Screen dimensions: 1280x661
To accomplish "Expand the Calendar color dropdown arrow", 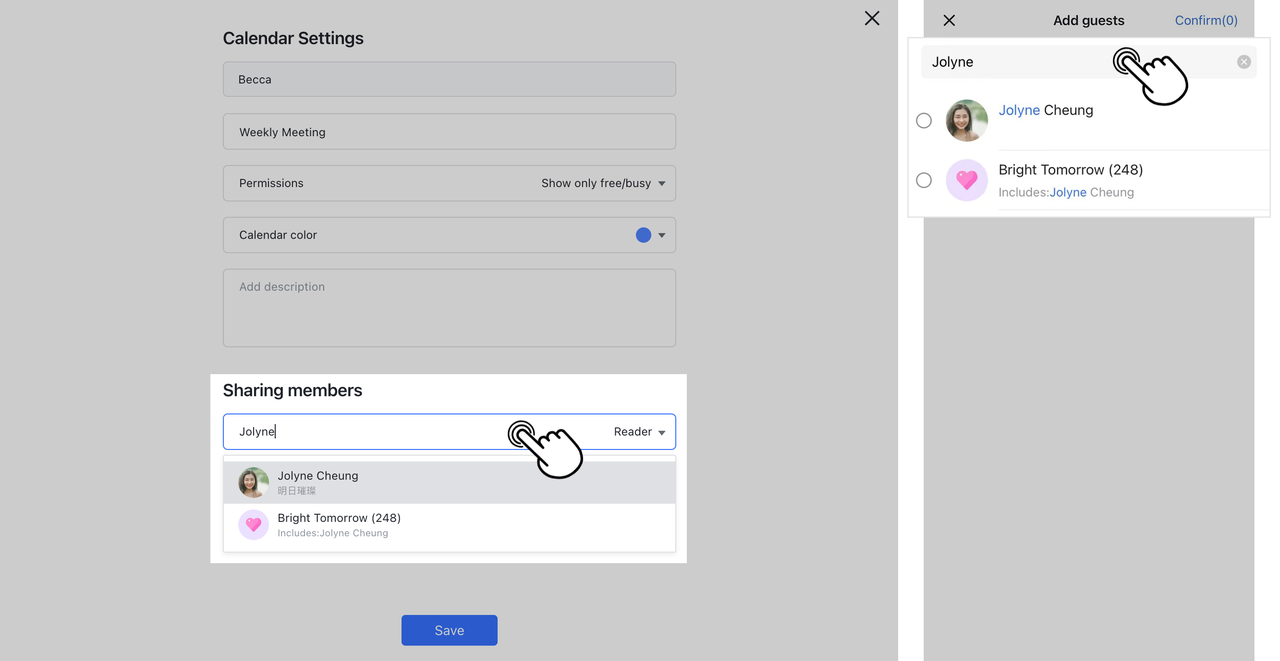I will [x=662, y=236].
